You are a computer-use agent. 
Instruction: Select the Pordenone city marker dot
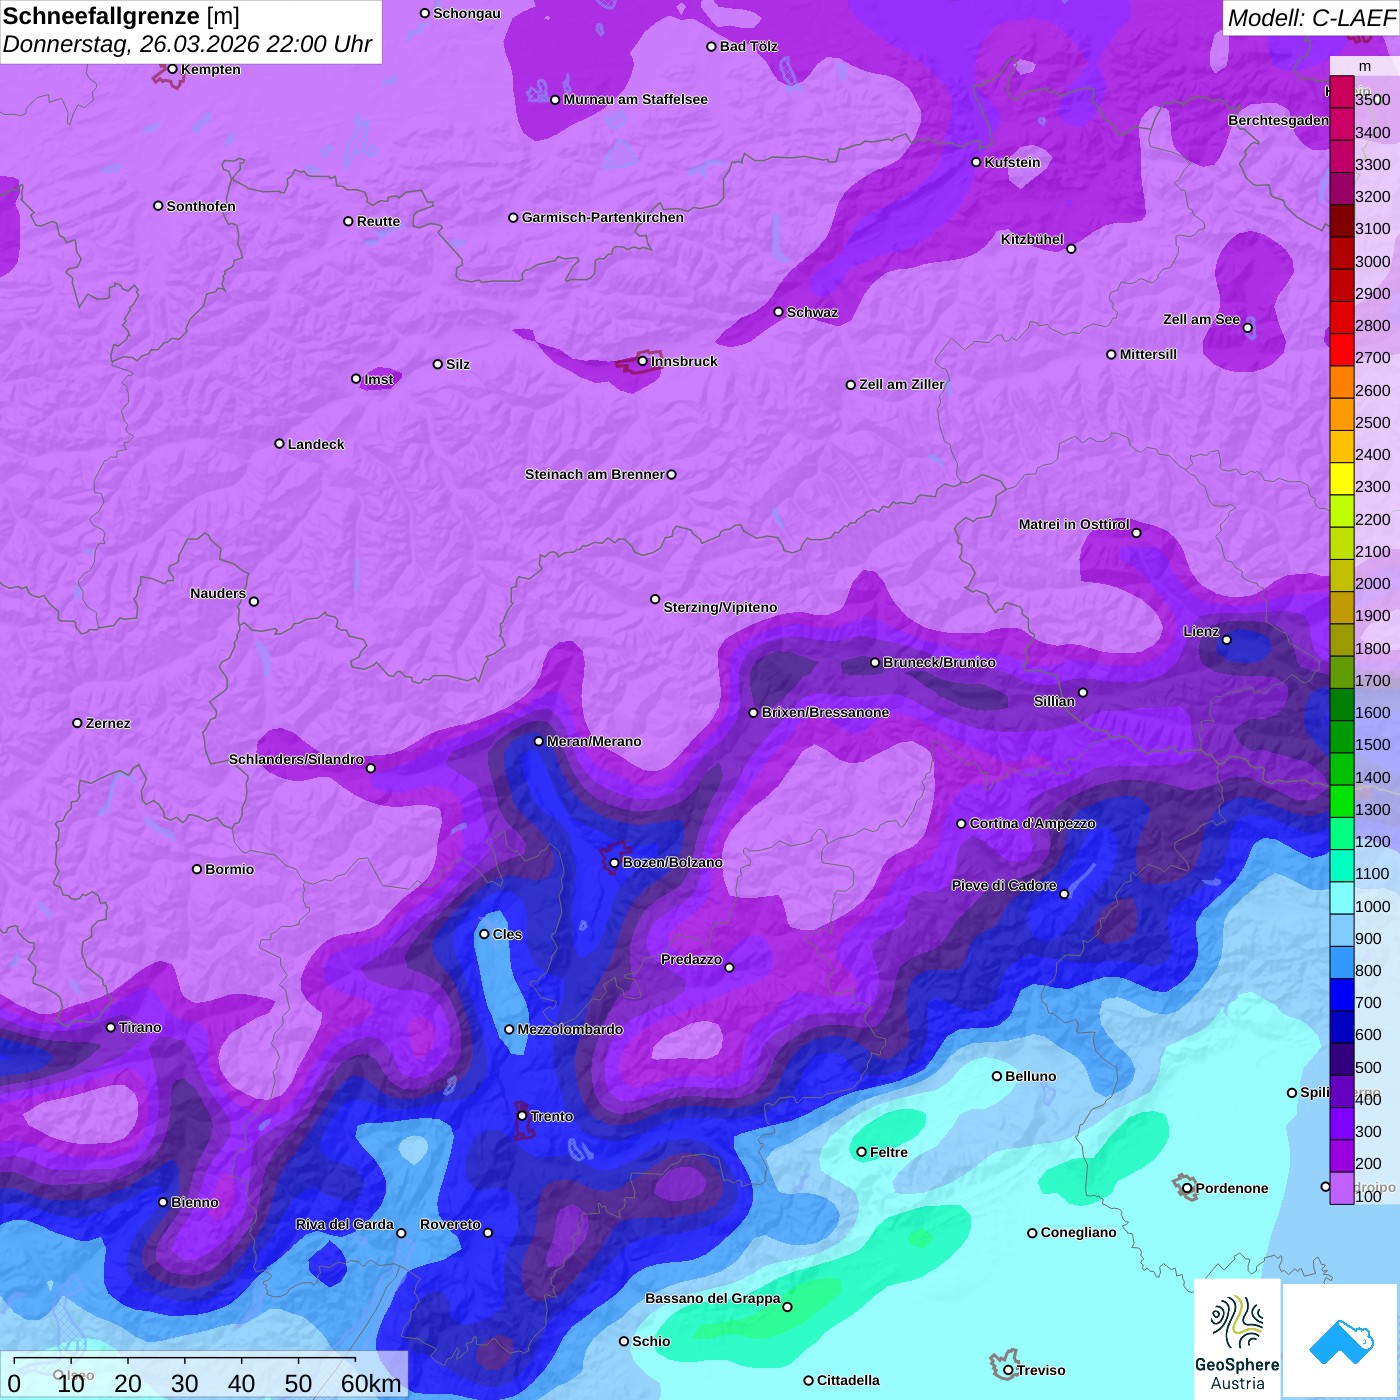(1188, 1188)
